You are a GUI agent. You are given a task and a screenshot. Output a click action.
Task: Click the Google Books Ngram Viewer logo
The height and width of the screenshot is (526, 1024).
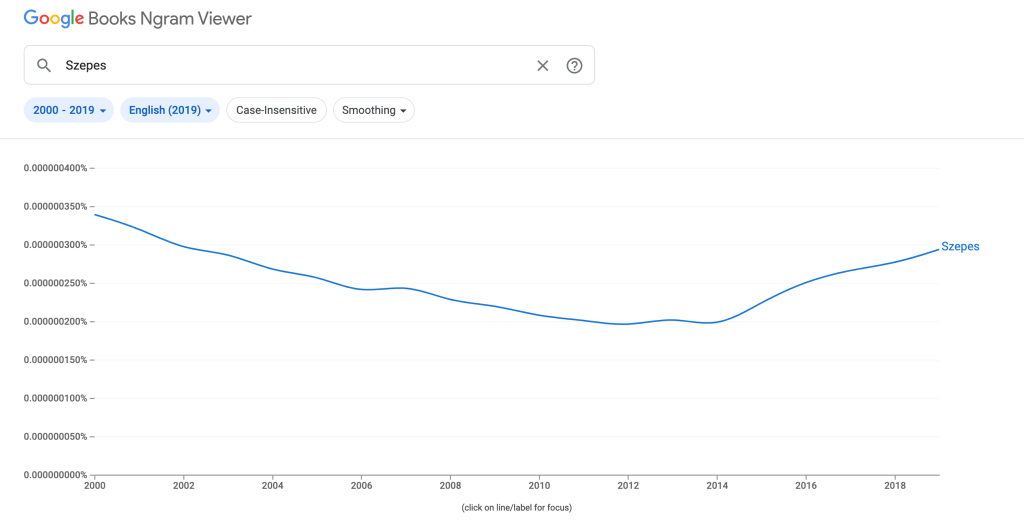point(138,19)
